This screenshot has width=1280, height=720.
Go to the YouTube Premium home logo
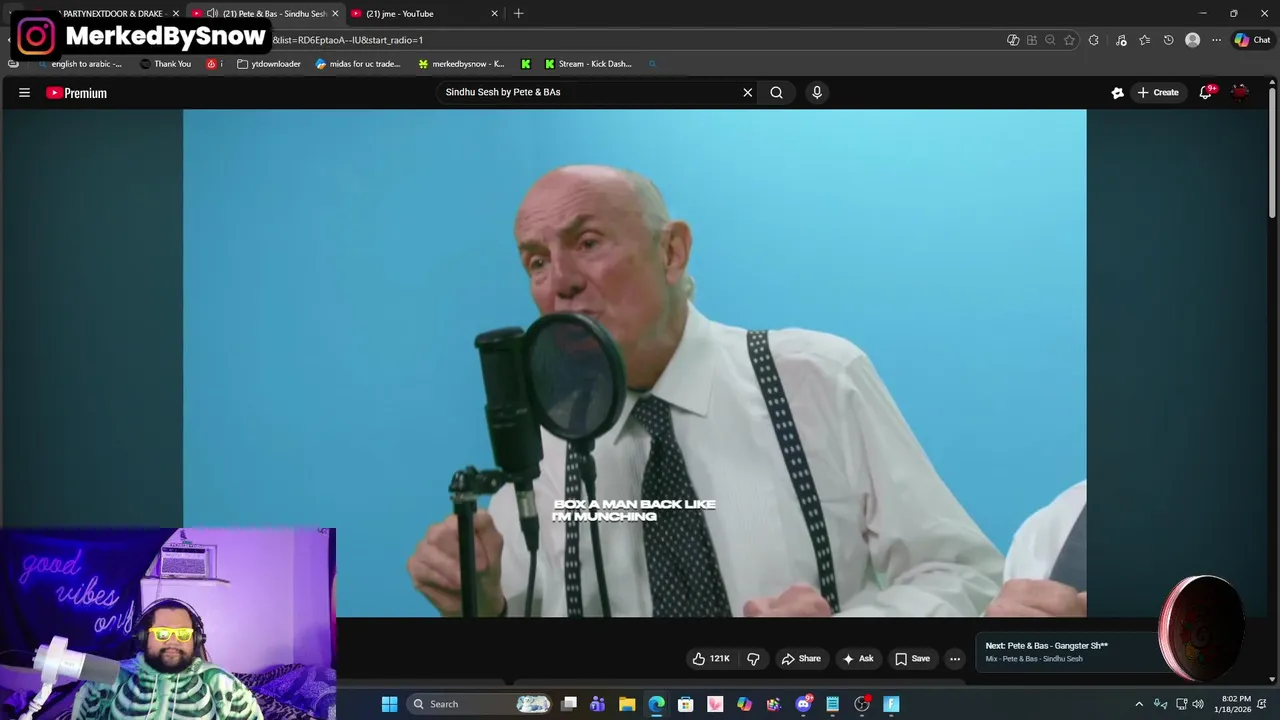[76, 93]
